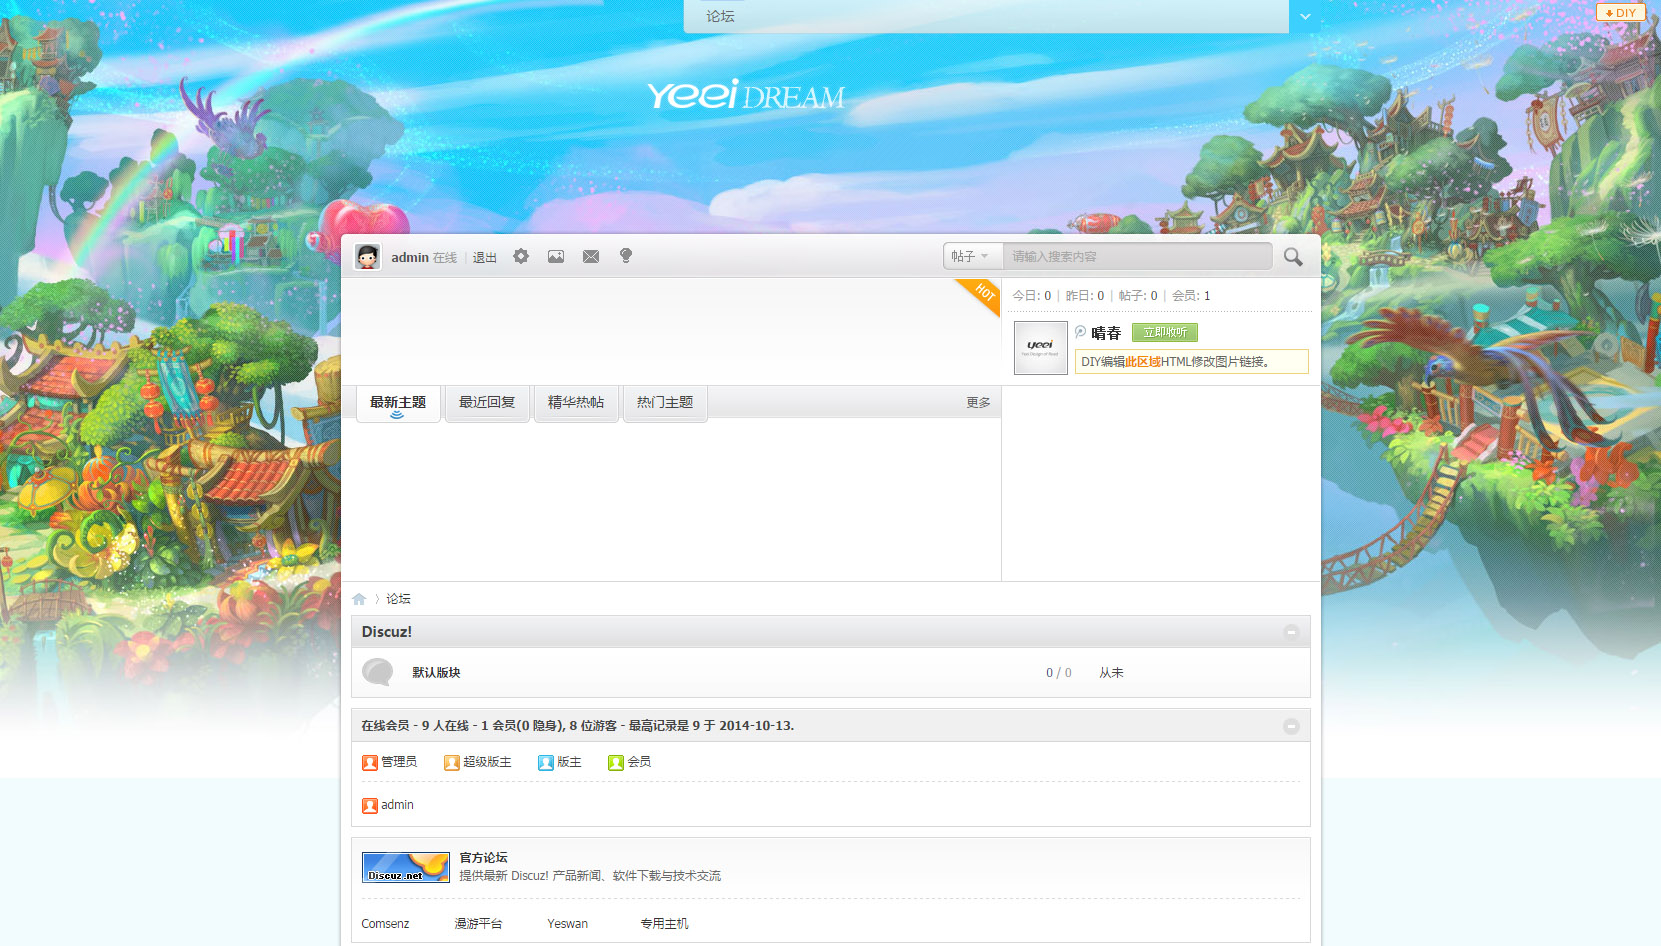Collapse the Discuz! category section
This screenshot has height=946, width=1661.
1291,632
